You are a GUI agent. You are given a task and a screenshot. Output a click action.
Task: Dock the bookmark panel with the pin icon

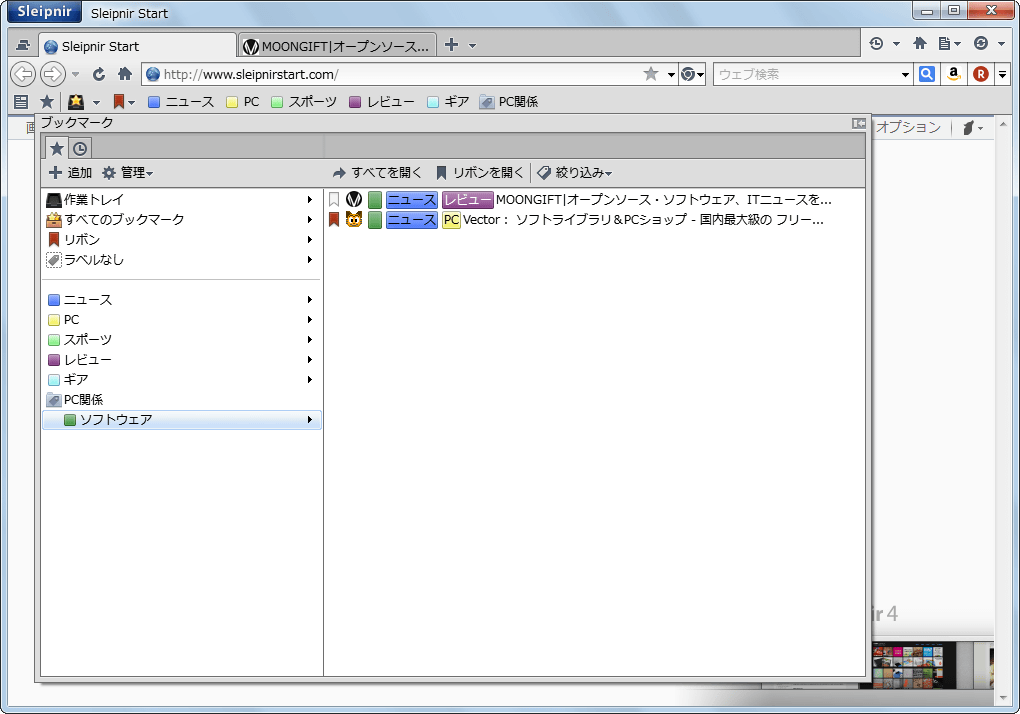[859, 123]
